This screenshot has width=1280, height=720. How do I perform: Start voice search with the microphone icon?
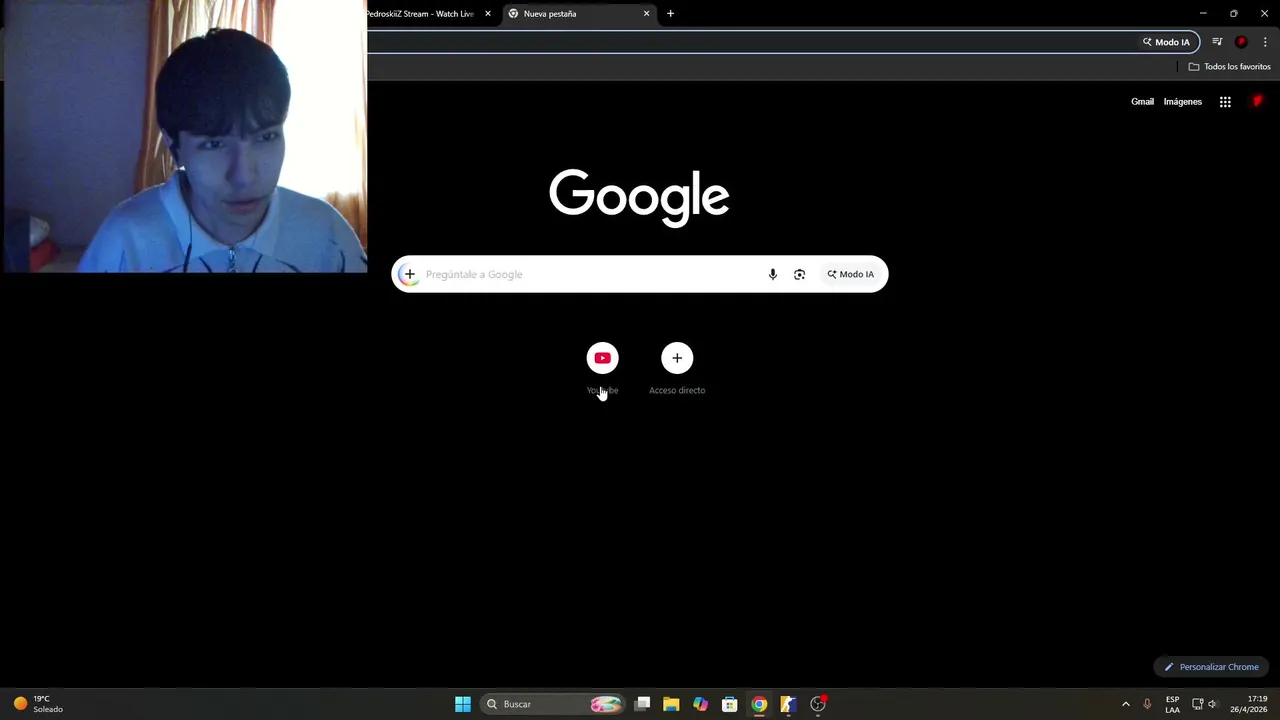point(772,274)
